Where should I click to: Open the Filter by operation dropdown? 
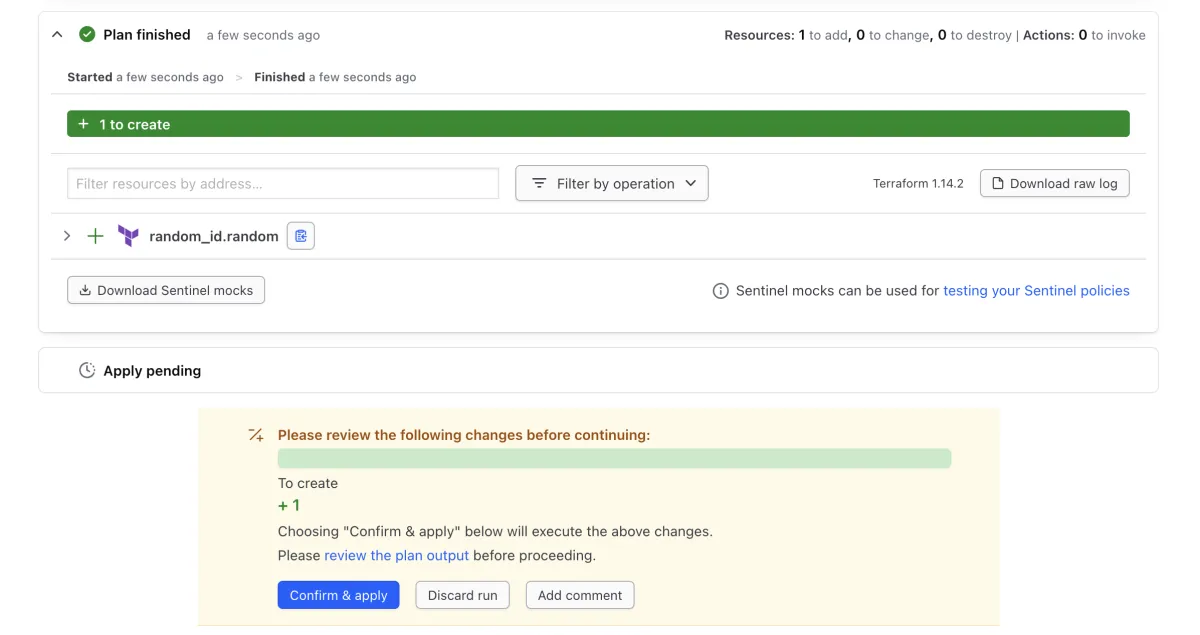click(x=612, y=183)
